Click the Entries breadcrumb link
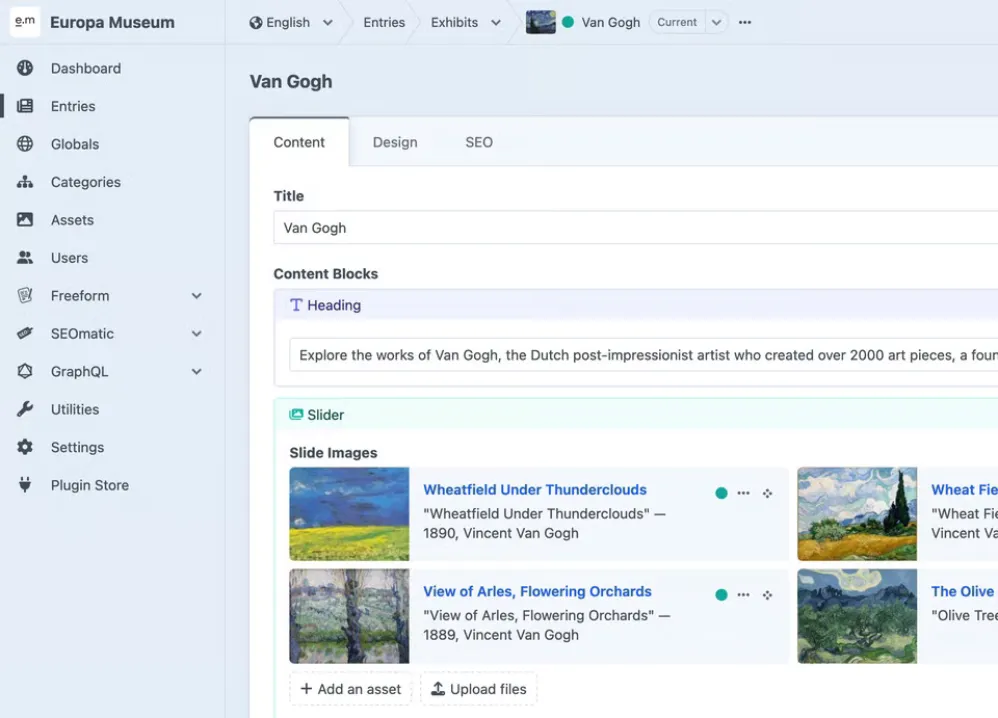The width and height of the screenshot is (998, 718). [384, 22]
